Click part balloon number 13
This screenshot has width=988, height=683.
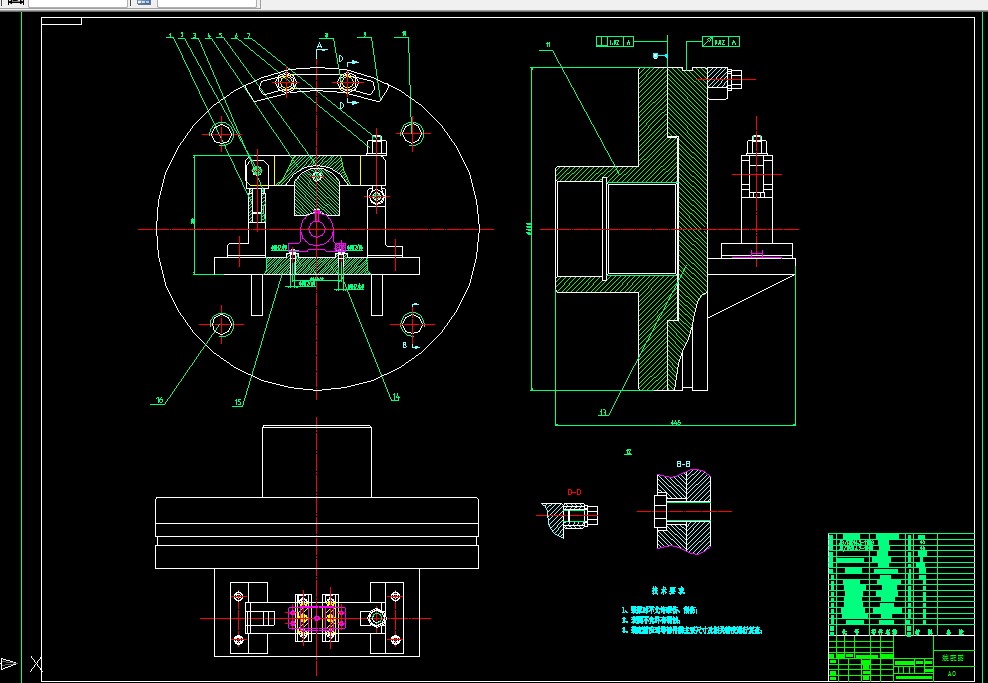point(603,413)
